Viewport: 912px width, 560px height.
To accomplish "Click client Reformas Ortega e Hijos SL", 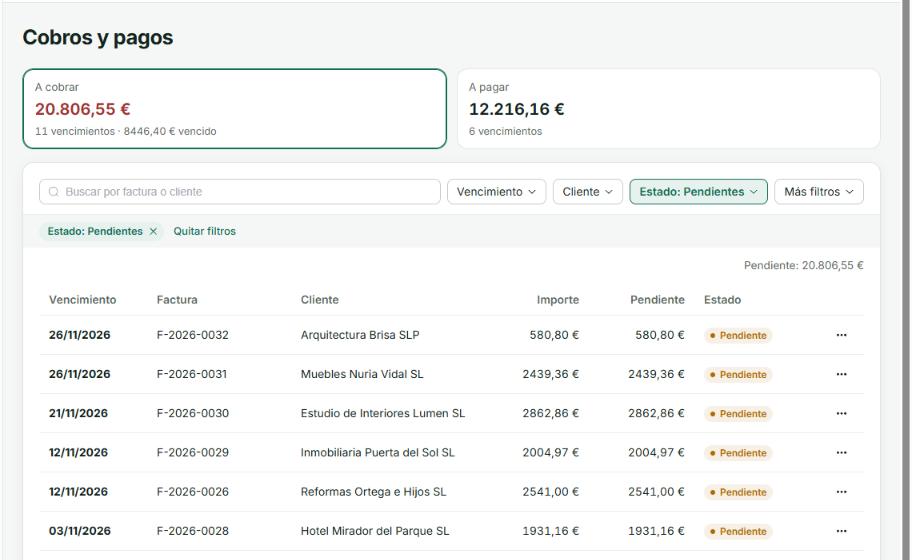I will (373, 492).
